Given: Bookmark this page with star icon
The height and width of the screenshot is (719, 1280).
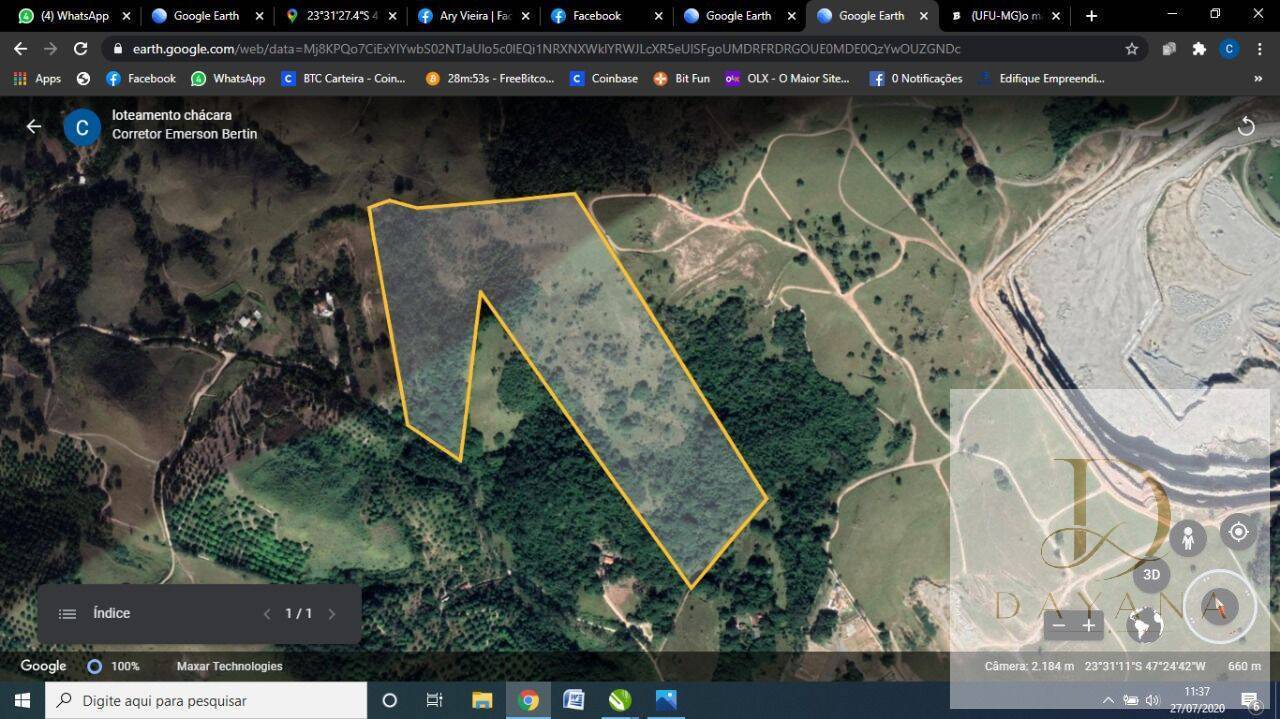Looking at the screenshot, I should 1131,48.
